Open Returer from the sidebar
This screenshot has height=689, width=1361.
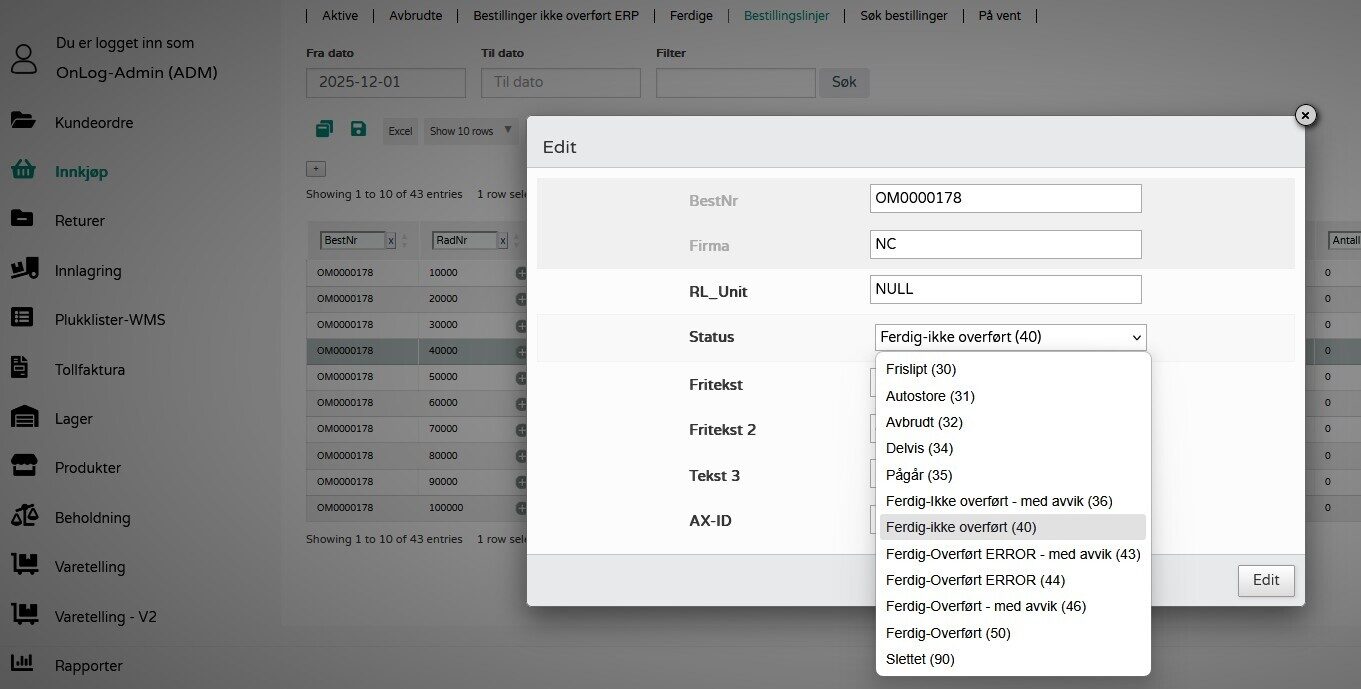tap(79, 221)
